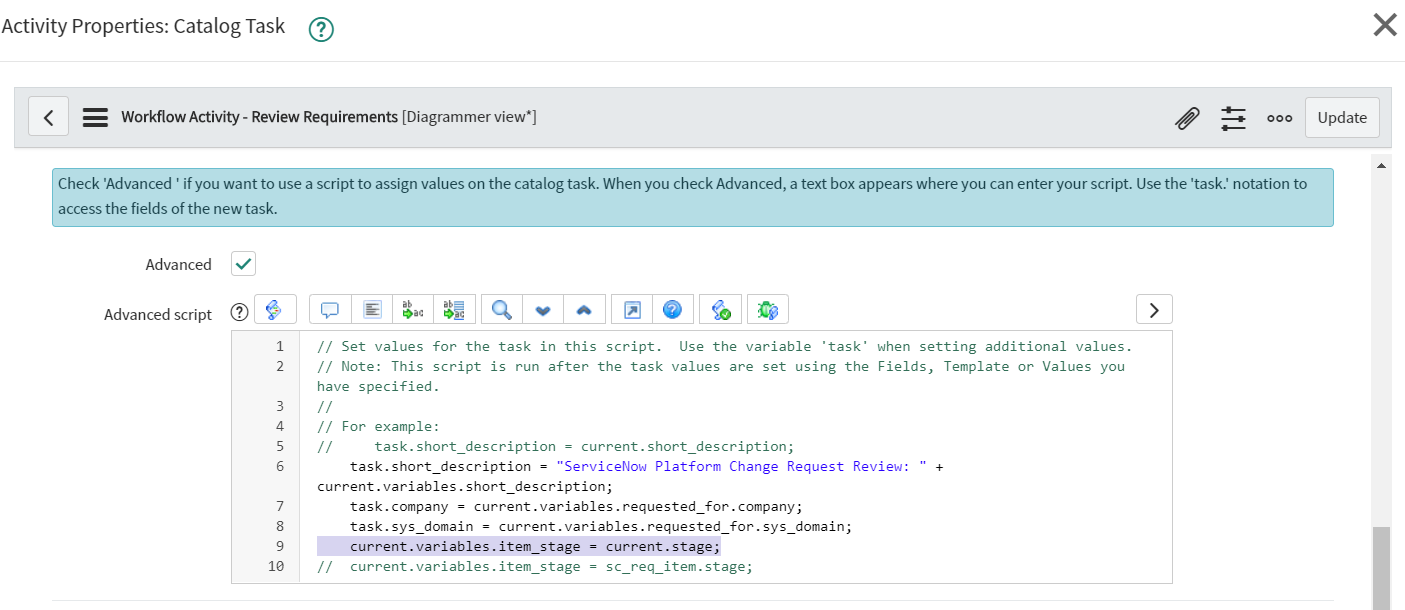Open more options three-dot menu

coord(1279,118)
